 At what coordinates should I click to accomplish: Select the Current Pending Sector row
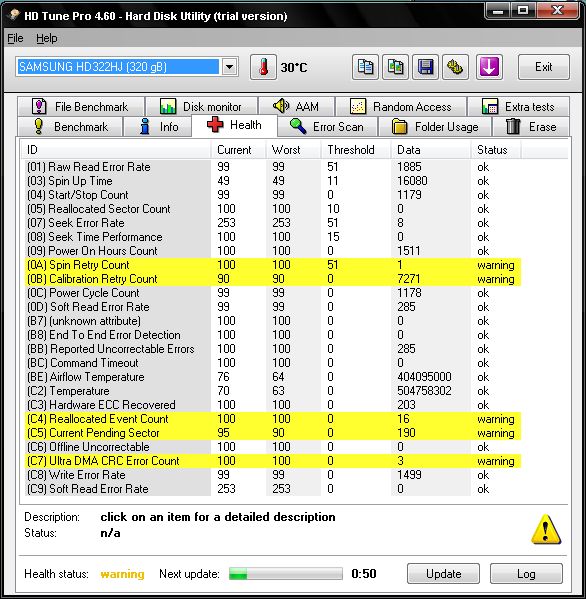tap(273, 433)
